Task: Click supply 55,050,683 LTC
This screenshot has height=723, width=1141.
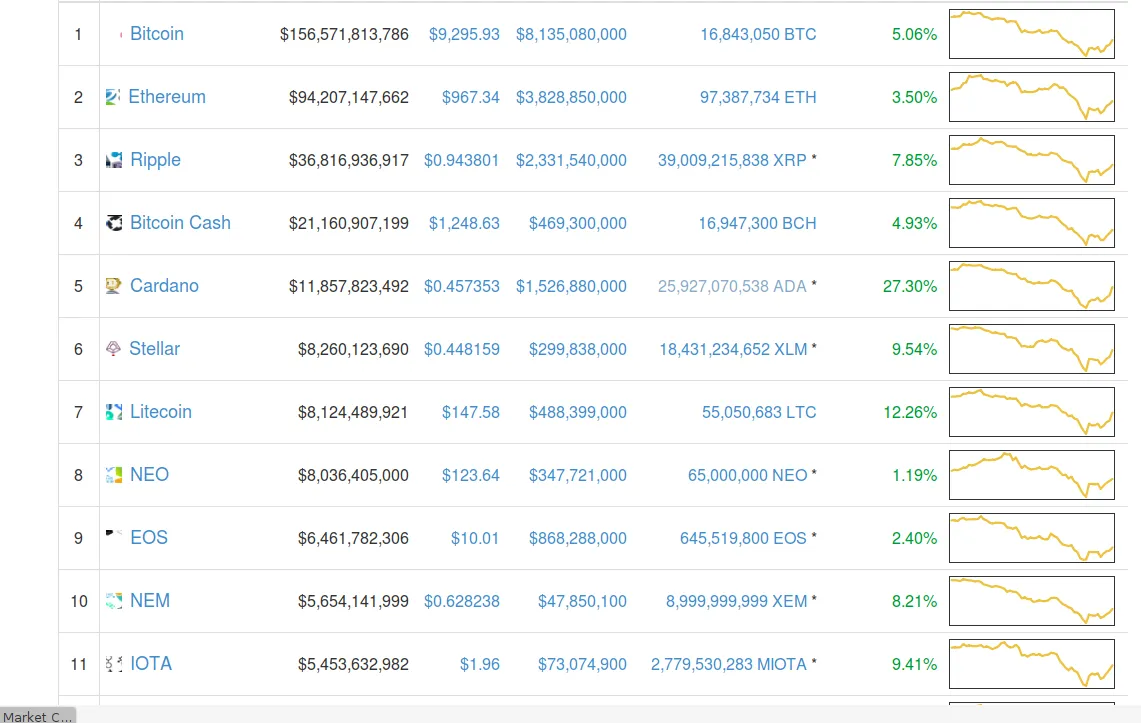Action: click(759, 412)
